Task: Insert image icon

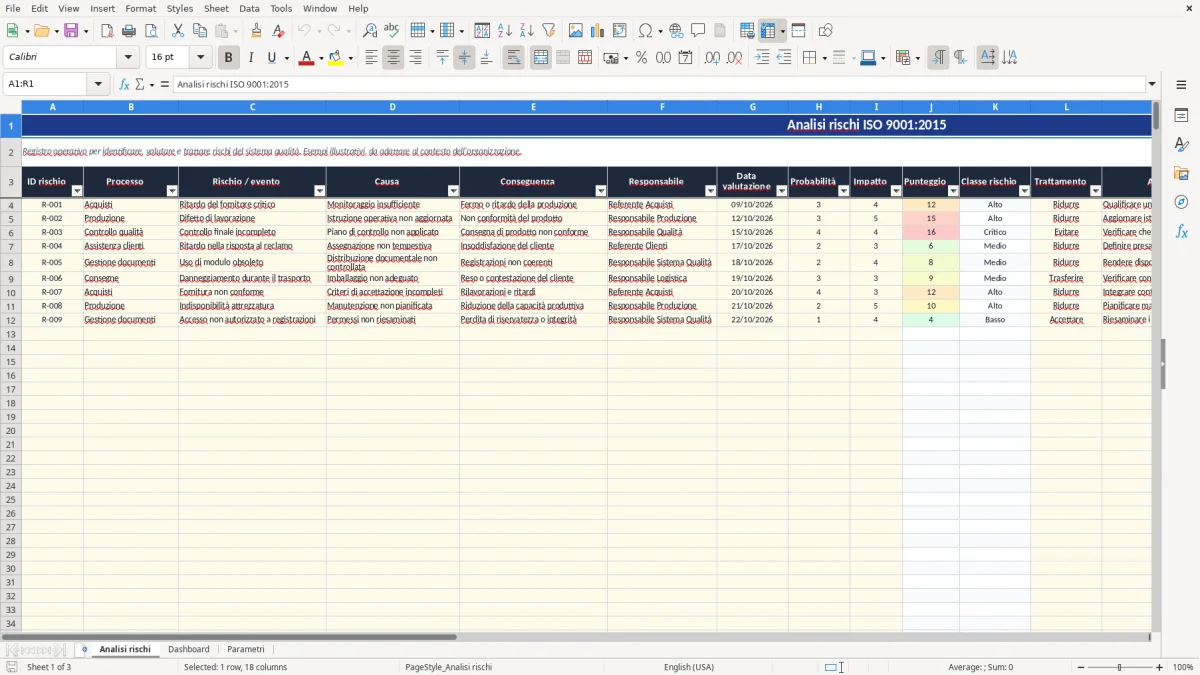Action: pyautogui.click(x=576, y=31)
